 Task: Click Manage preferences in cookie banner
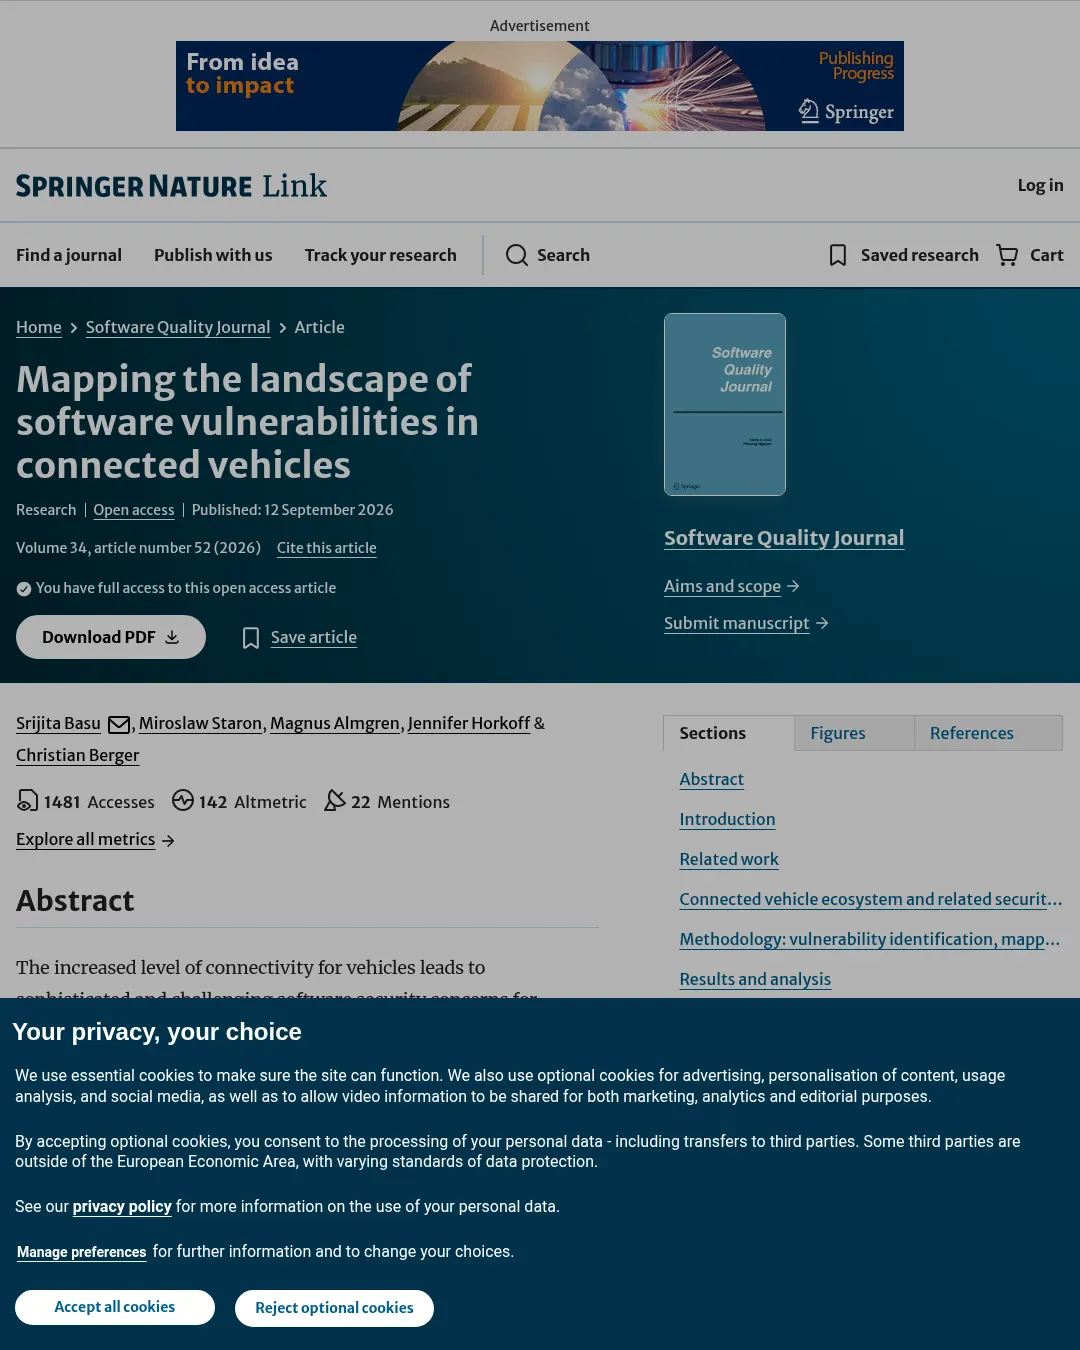(x=82, y=1252)
